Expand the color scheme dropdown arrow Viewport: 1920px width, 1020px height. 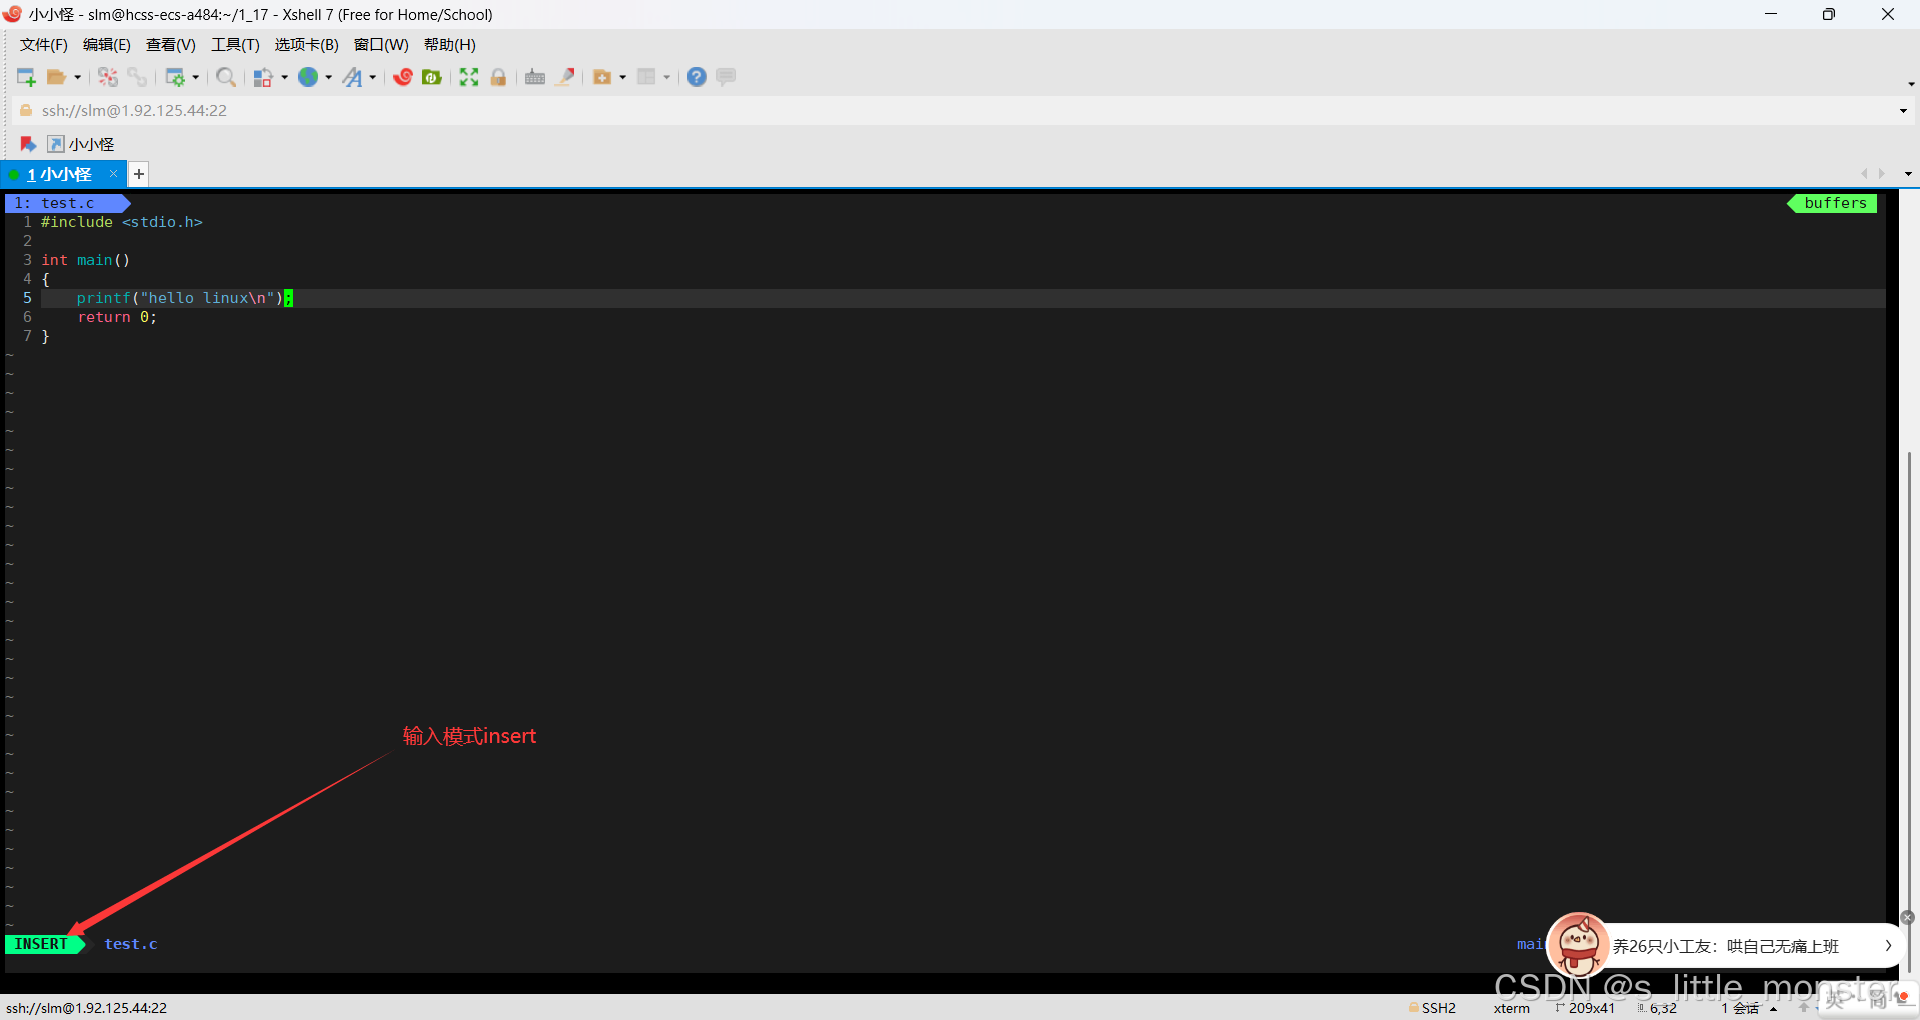(284, 77)
